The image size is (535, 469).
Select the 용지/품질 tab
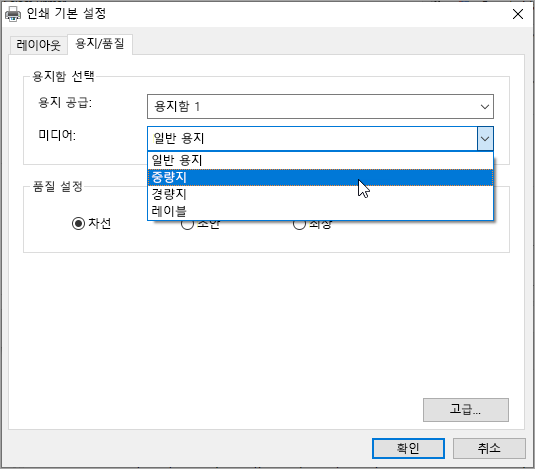(x=100, y=44)
